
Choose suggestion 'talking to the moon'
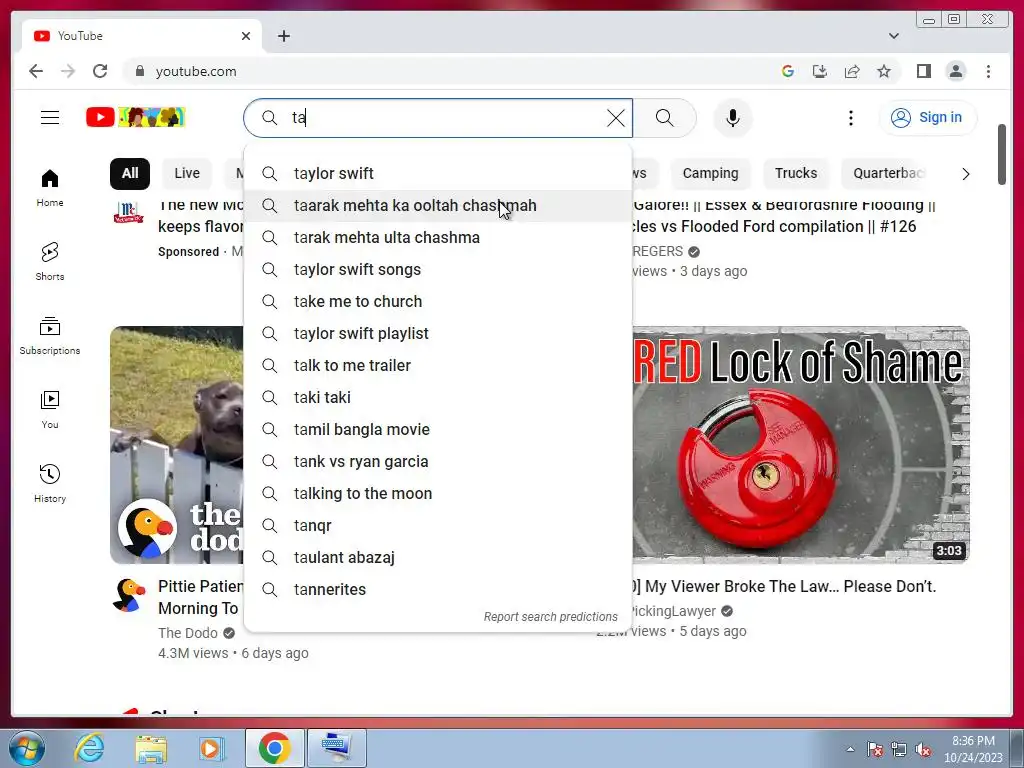point(438,494)
